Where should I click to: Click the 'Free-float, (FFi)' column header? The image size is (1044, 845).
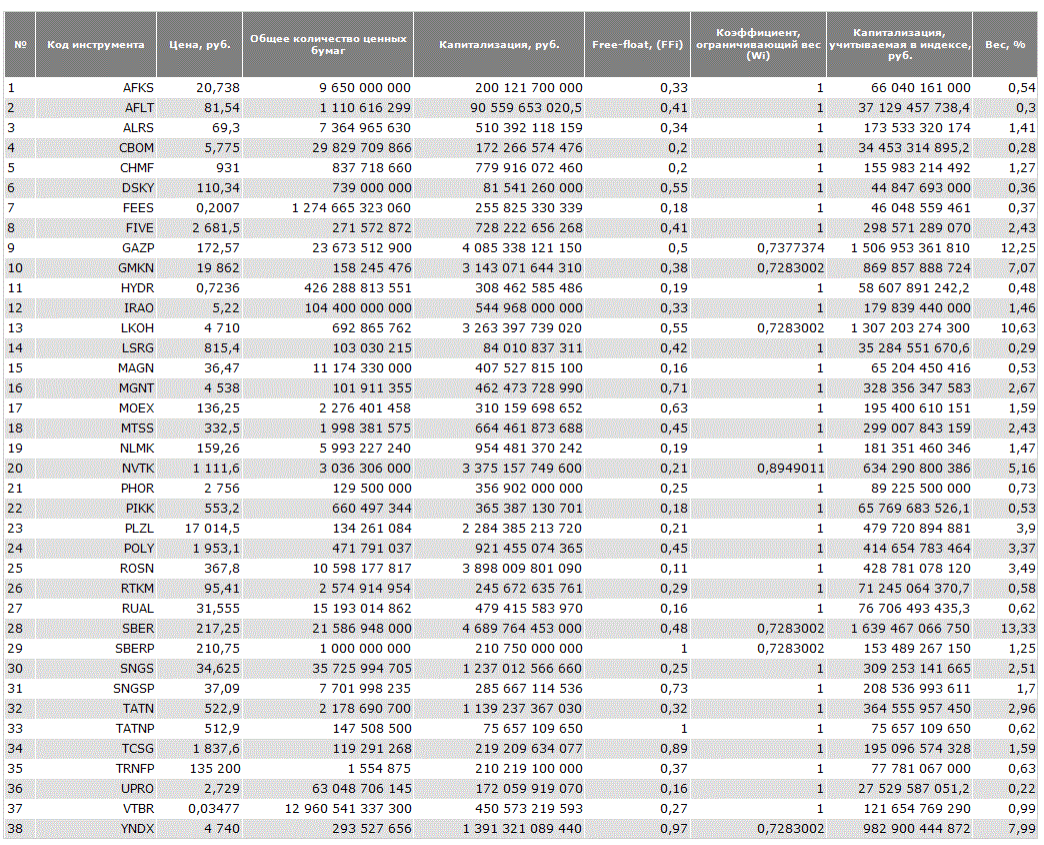point(638,45)
